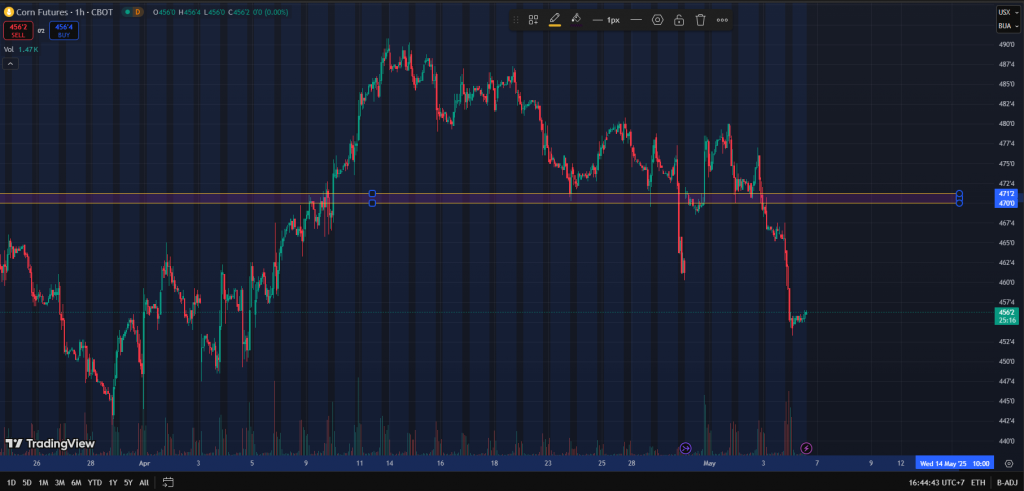1024x491 pixels.
Task: Click the orange D delayed data badge
Action: 137,12
